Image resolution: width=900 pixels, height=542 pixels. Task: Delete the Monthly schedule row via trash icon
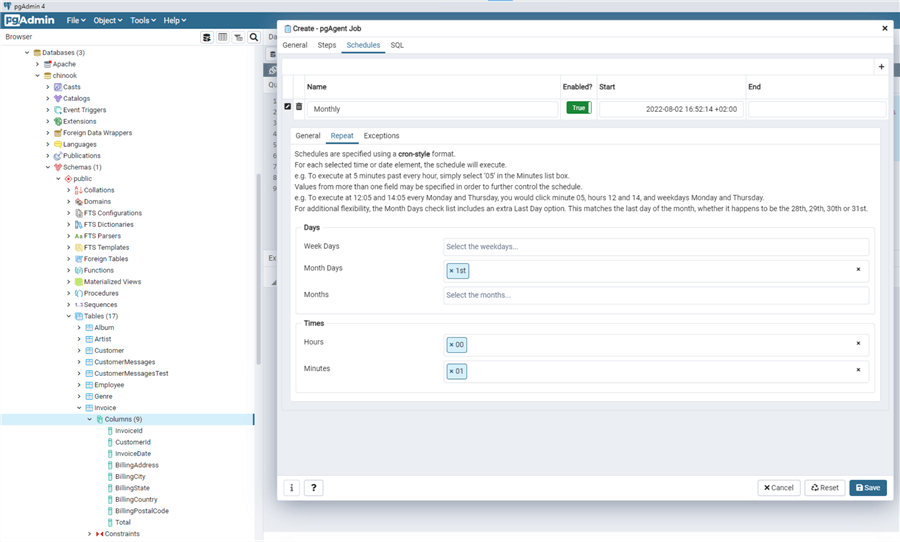[x=299, y=107]
